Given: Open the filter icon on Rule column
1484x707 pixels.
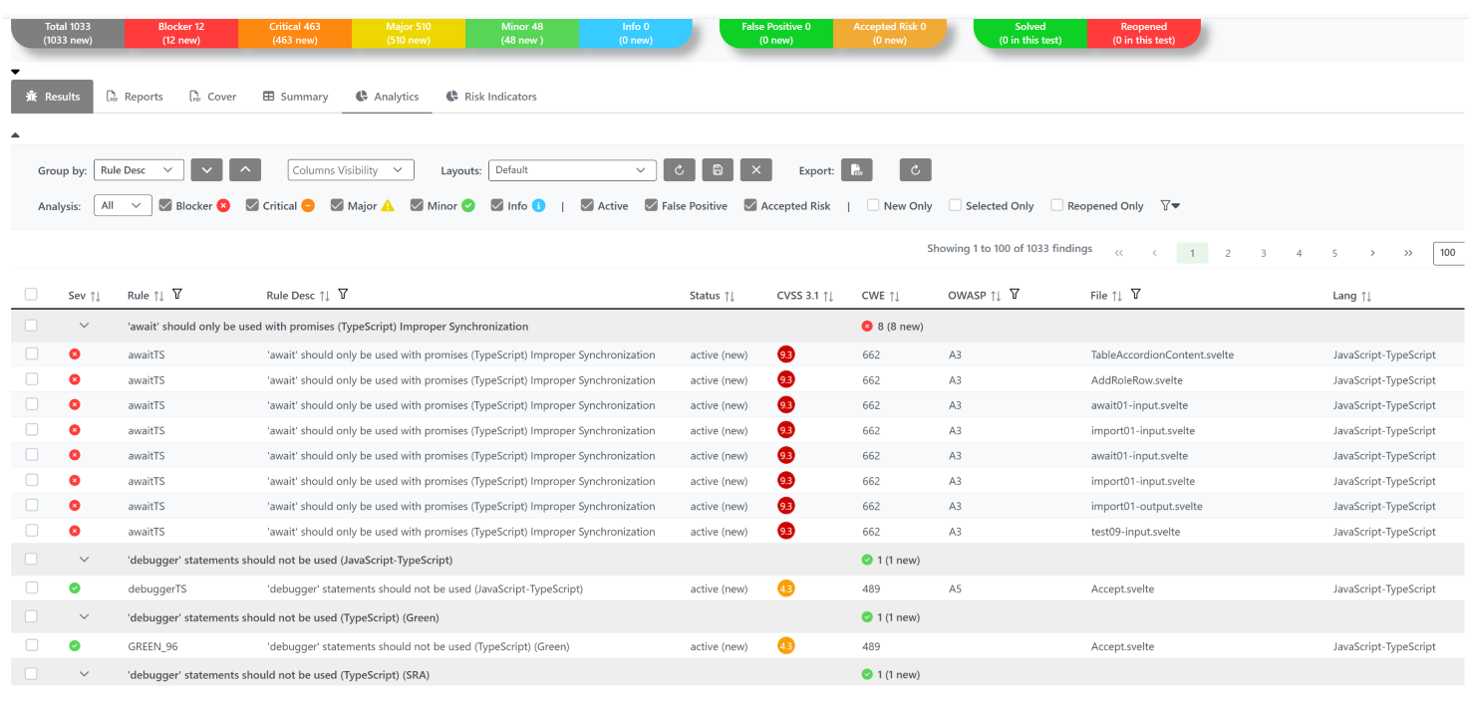Looking at the screenshot, I should coord(177,295).
